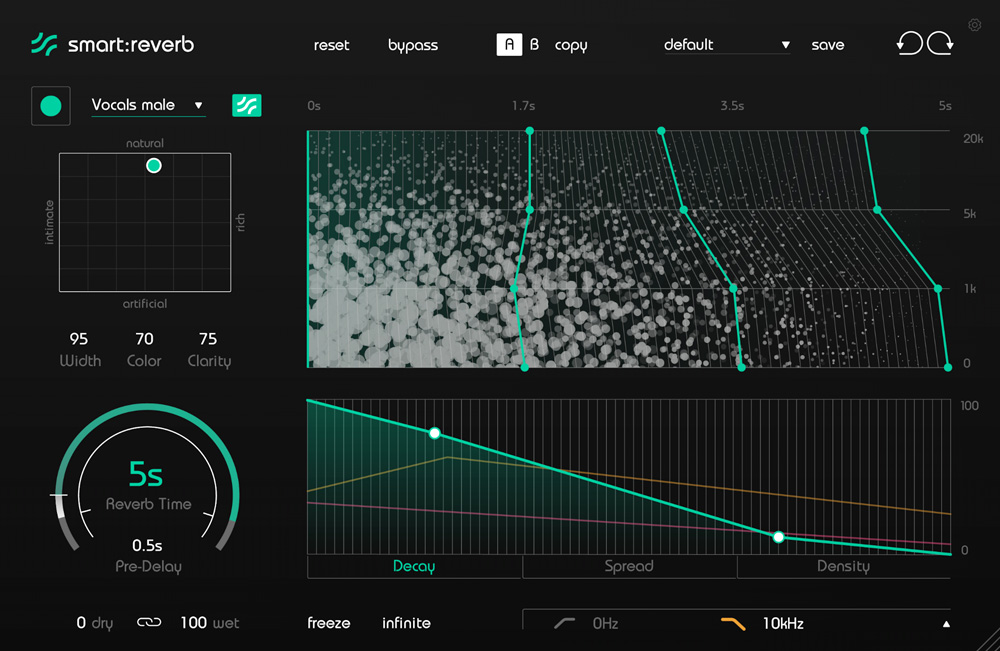
Task: Open the default preset dropdown
Action: click(726, 45)
